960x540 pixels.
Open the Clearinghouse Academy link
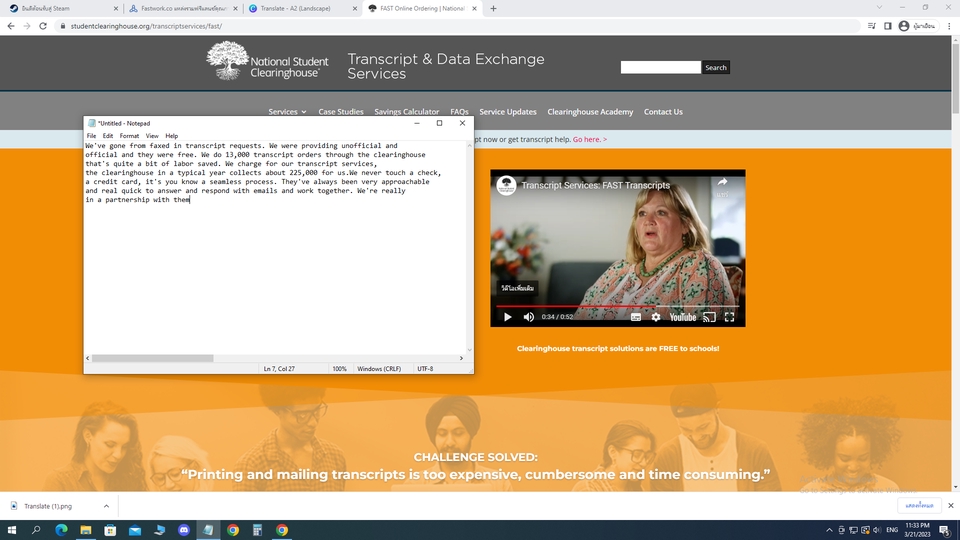coord(590,111)
